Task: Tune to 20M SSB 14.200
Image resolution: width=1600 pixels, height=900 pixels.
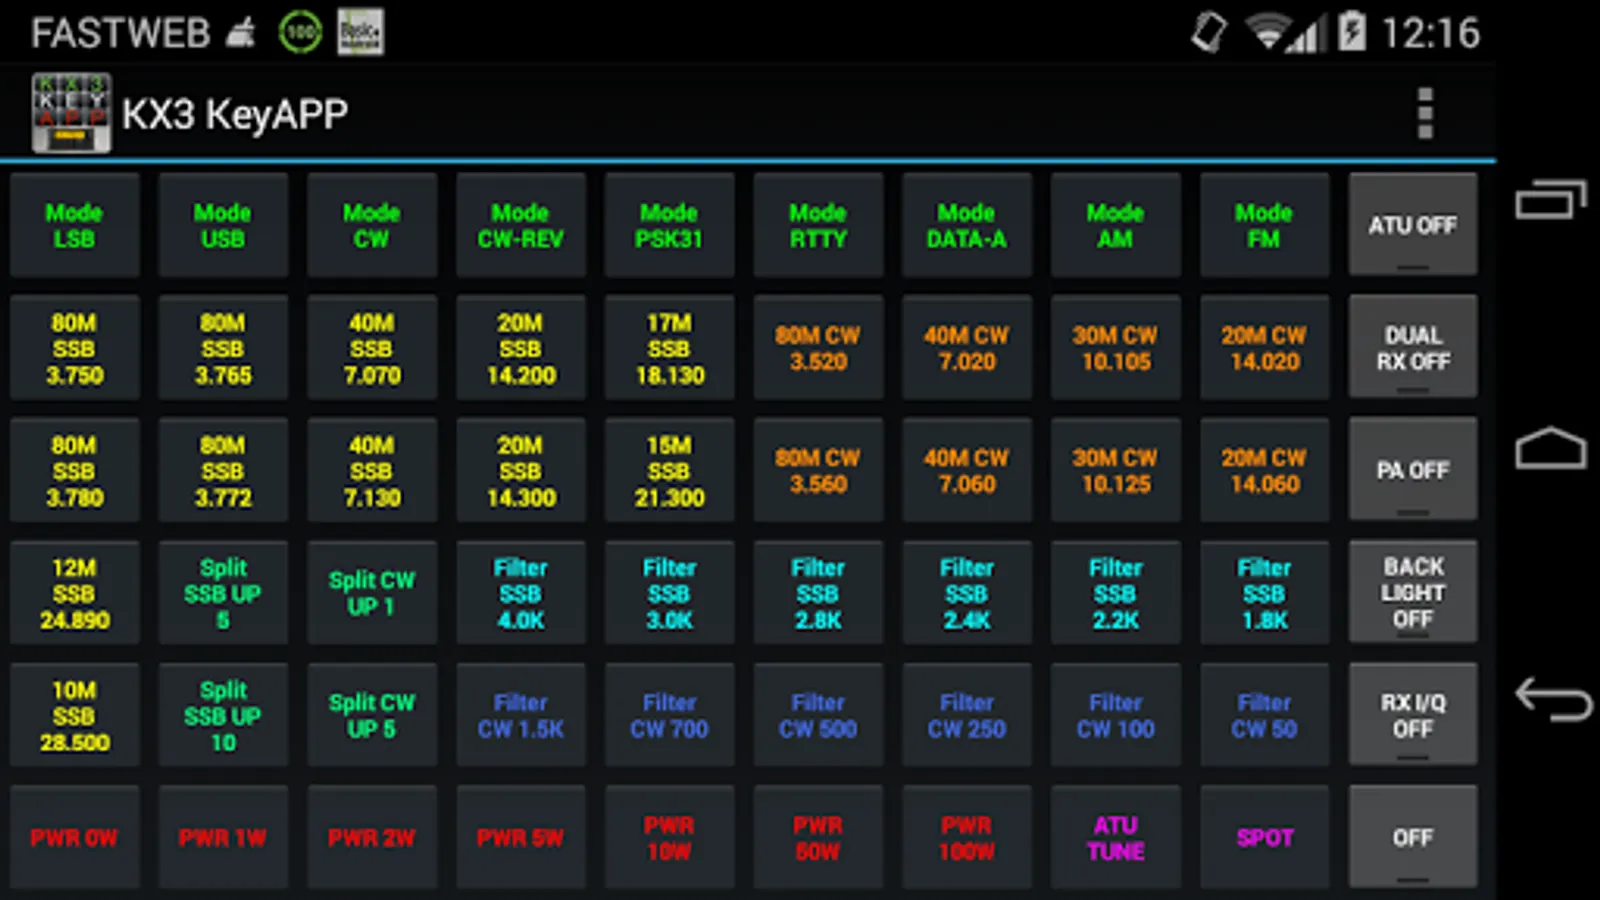Action: [520, 348]
